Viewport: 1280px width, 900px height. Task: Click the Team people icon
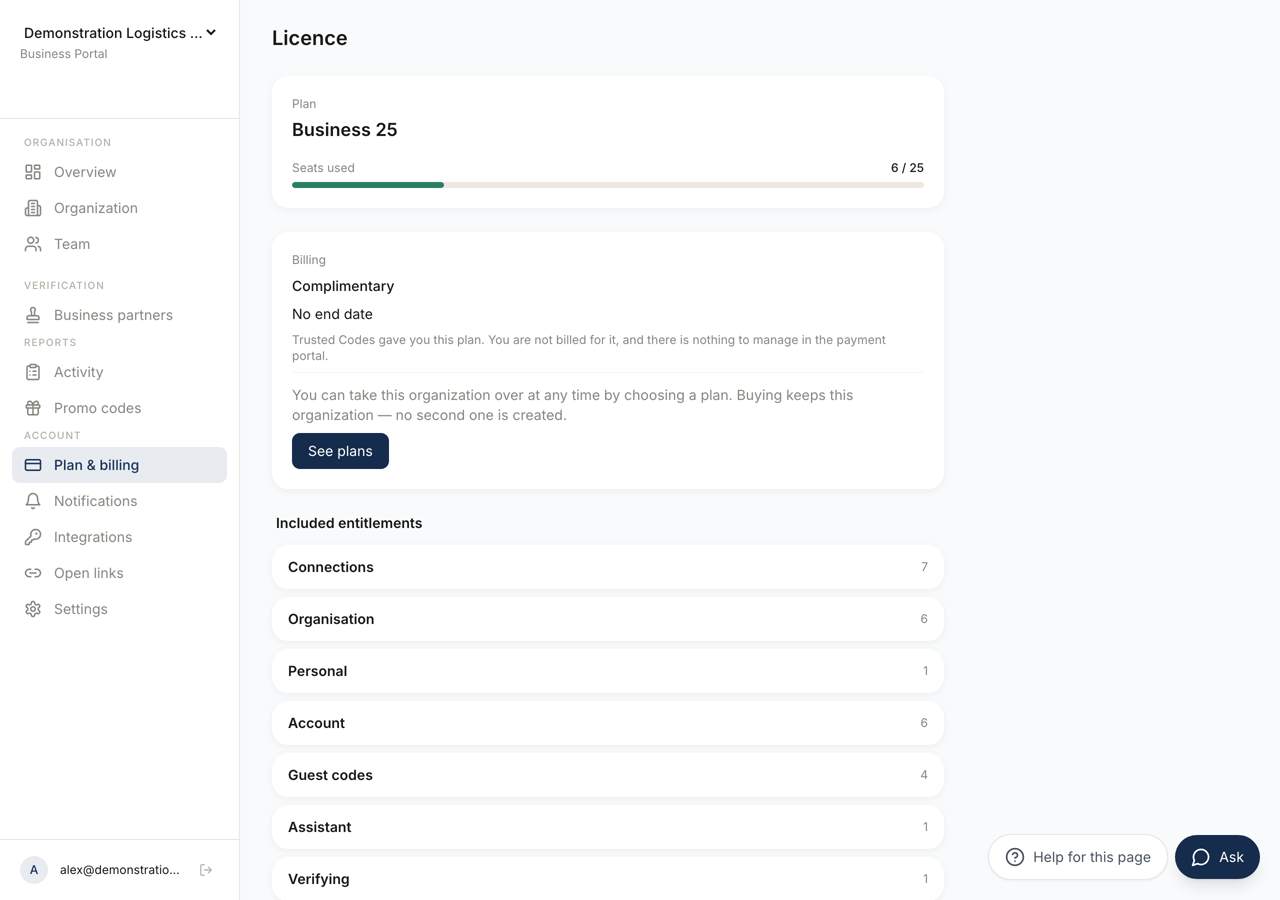coord(33,244)
